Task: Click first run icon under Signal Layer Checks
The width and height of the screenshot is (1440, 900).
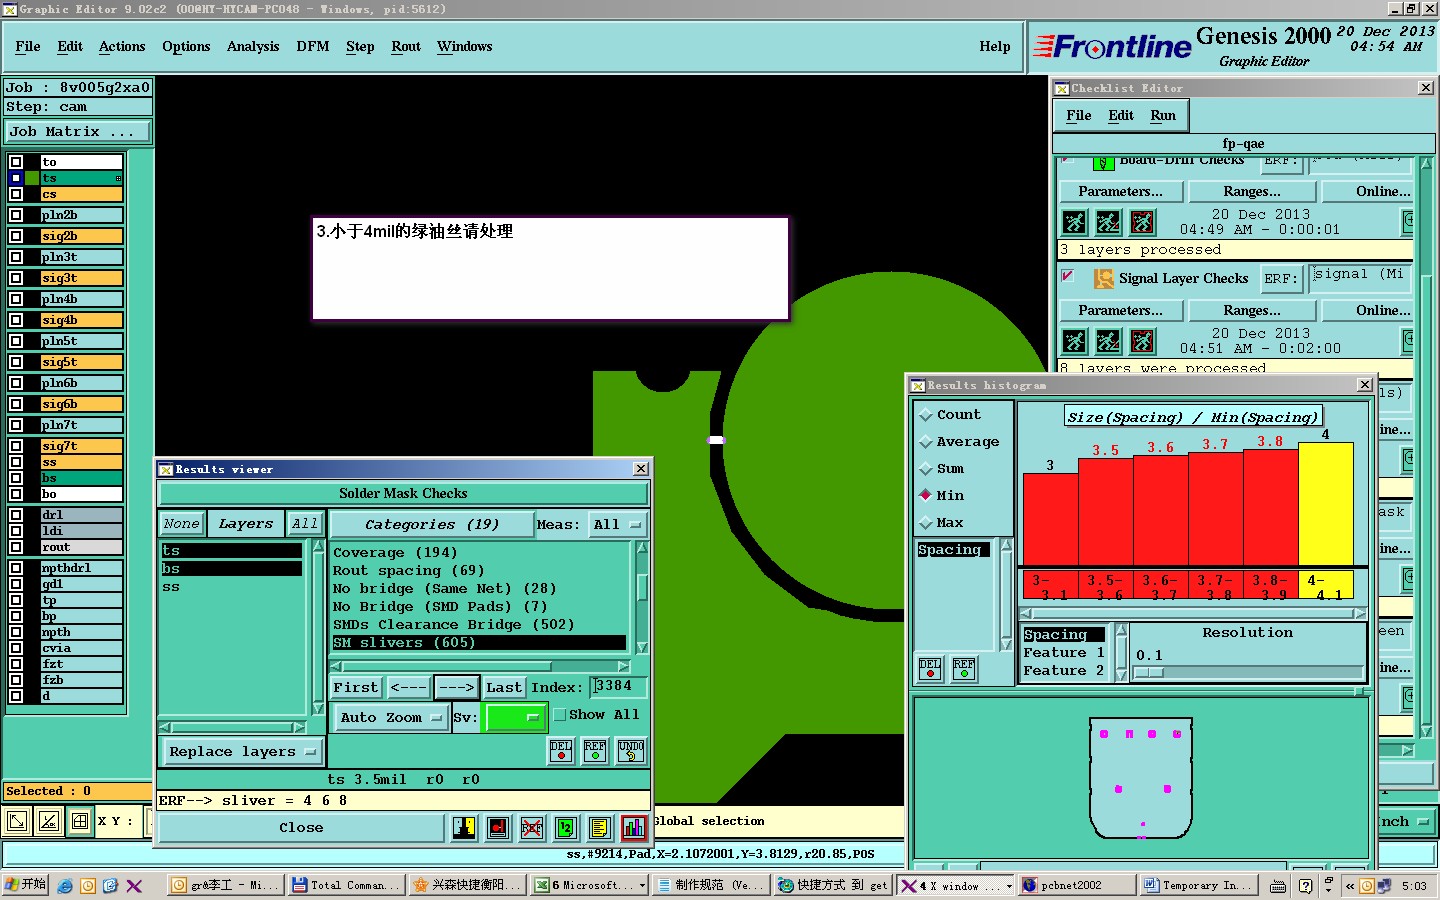Action: point(1074,341)
